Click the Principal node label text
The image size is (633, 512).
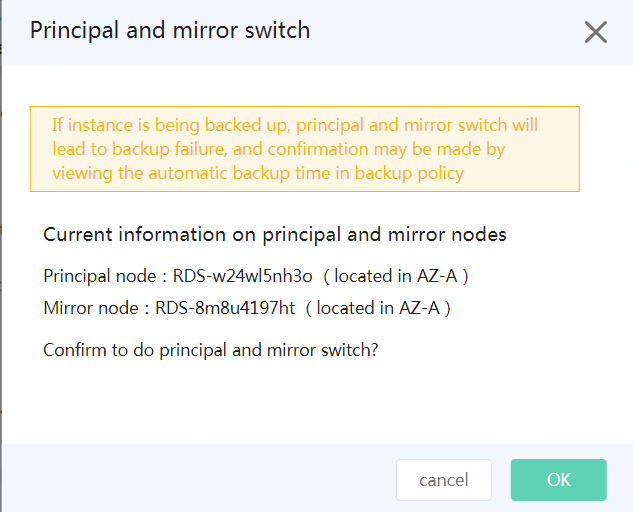(x=100, y=276)
